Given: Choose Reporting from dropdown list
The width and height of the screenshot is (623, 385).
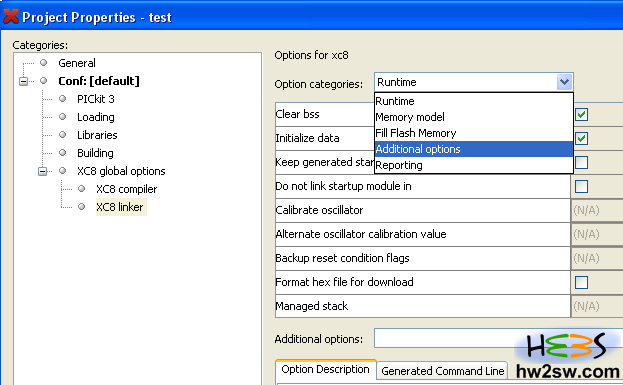Looking at the screenshot, I should (x=474, y=165).
